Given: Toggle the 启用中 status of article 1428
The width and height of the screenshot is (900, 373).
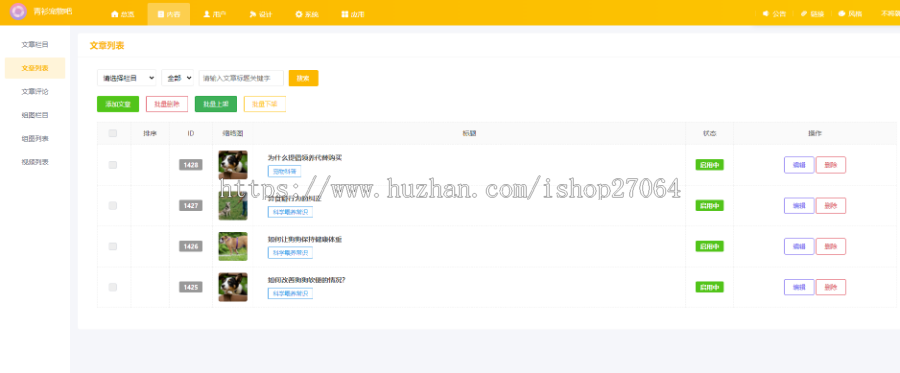Looking at the screenshot, I should click(709, 165).
